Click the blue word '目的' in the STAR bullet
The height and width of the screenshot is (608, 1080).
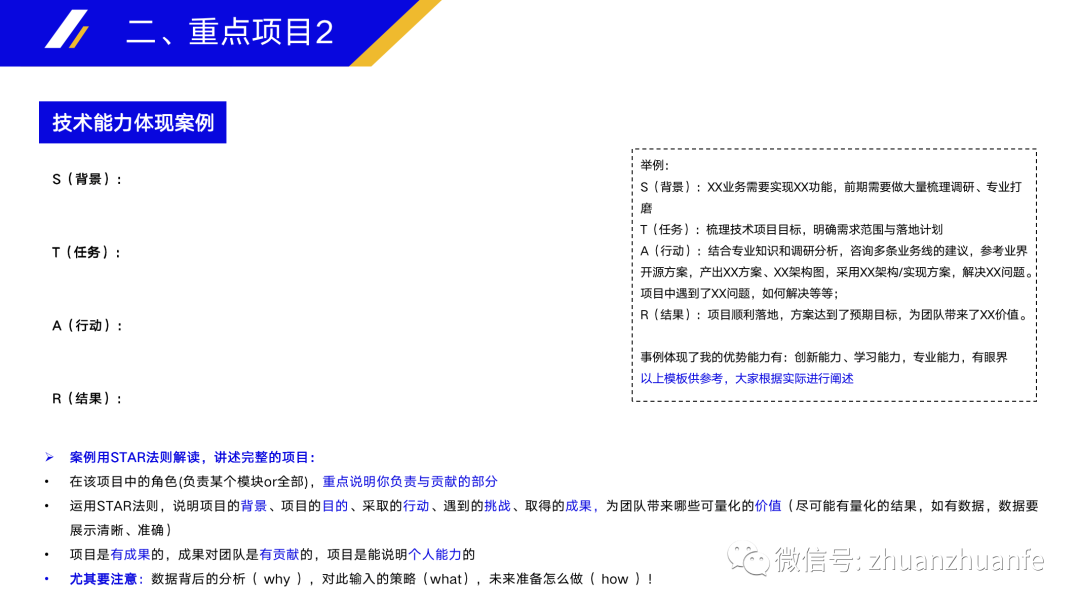[335, 506]
